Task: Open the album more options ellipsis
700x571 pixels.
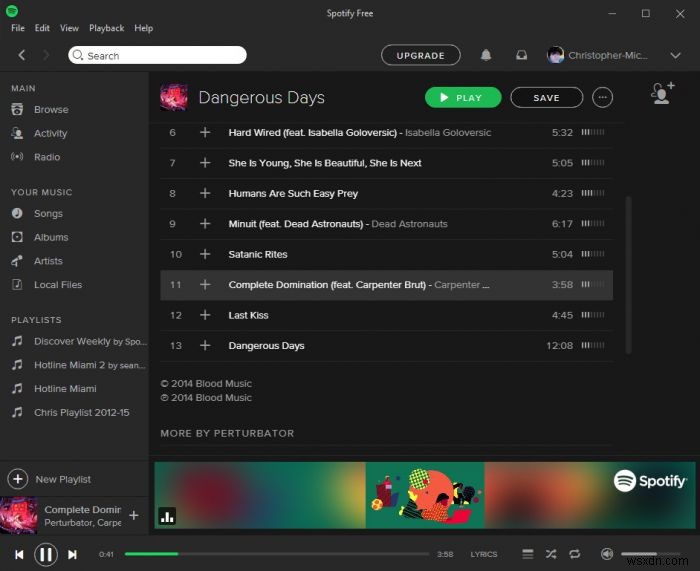Action: 602,97
